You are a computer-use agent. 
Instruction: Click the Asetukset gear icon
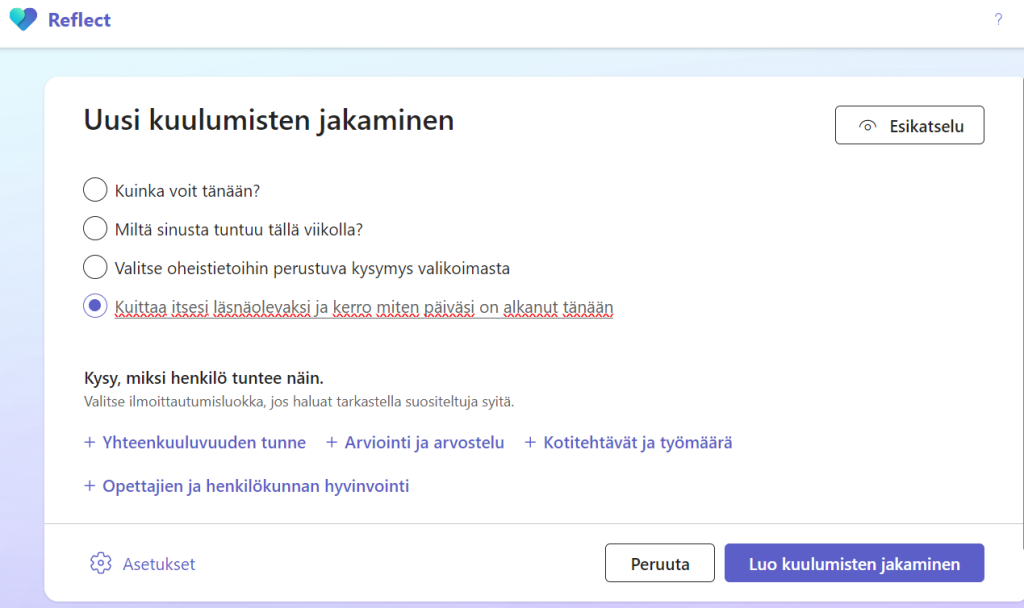[x=100, y=563]
